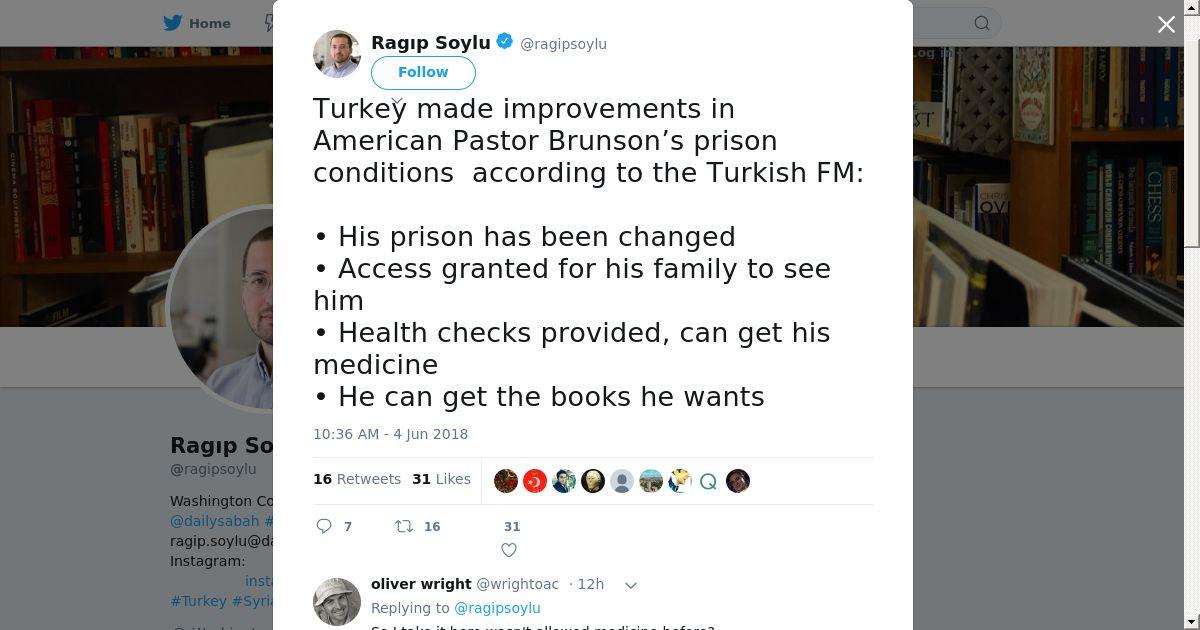The height and width of the screenshot is (630, 1200).
Task: Close the tweet overlay
Action: point(1166,24)
